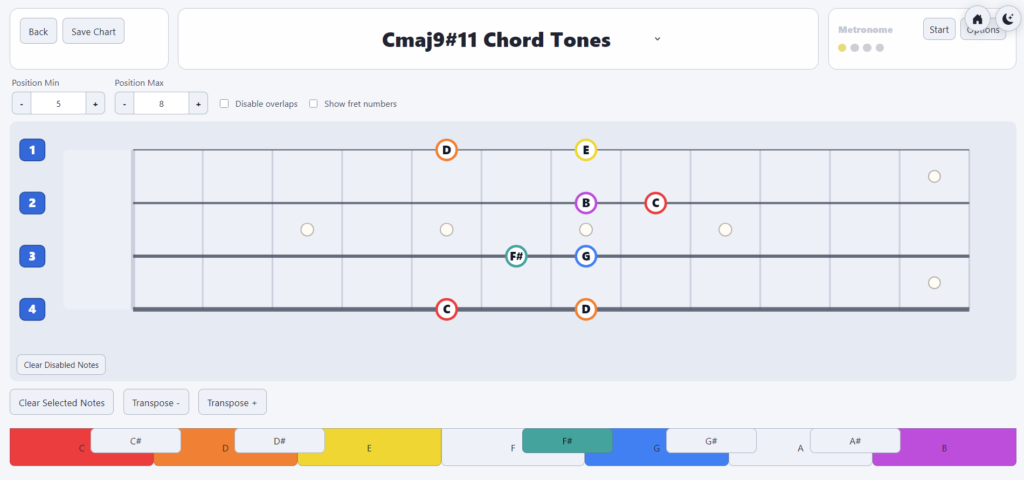1024x480 pixels.
Task: Decrease Position Min with minus button
Action: (x=21, y=103)
